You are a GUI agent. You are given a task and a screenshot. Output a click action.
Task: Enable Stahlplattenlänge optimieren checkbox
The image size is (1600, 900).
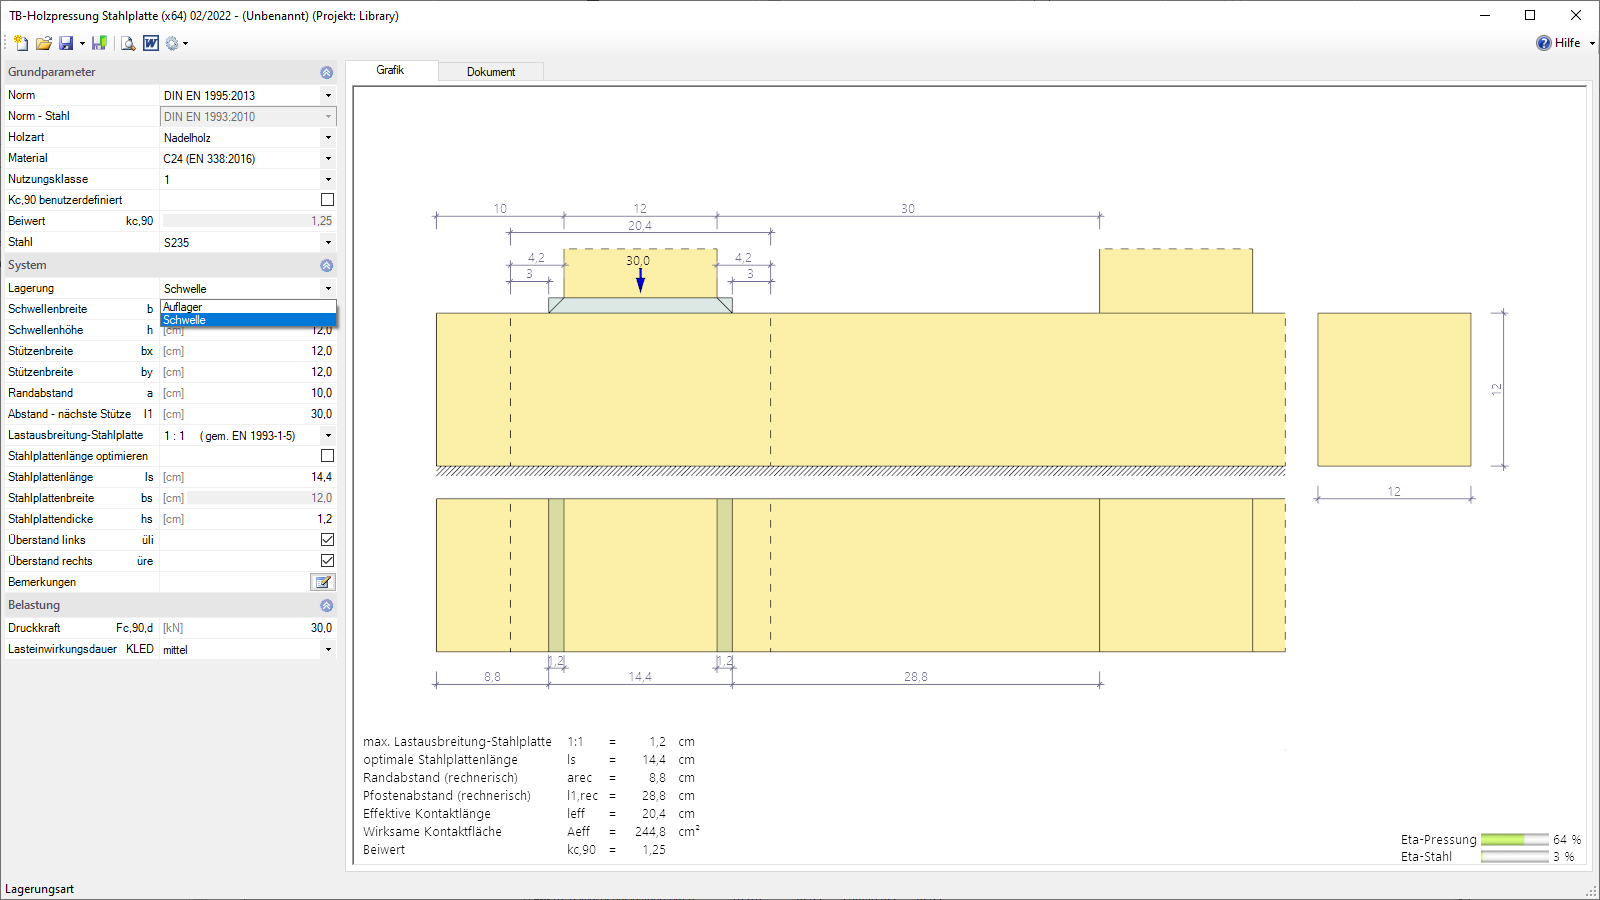(327, 456)
